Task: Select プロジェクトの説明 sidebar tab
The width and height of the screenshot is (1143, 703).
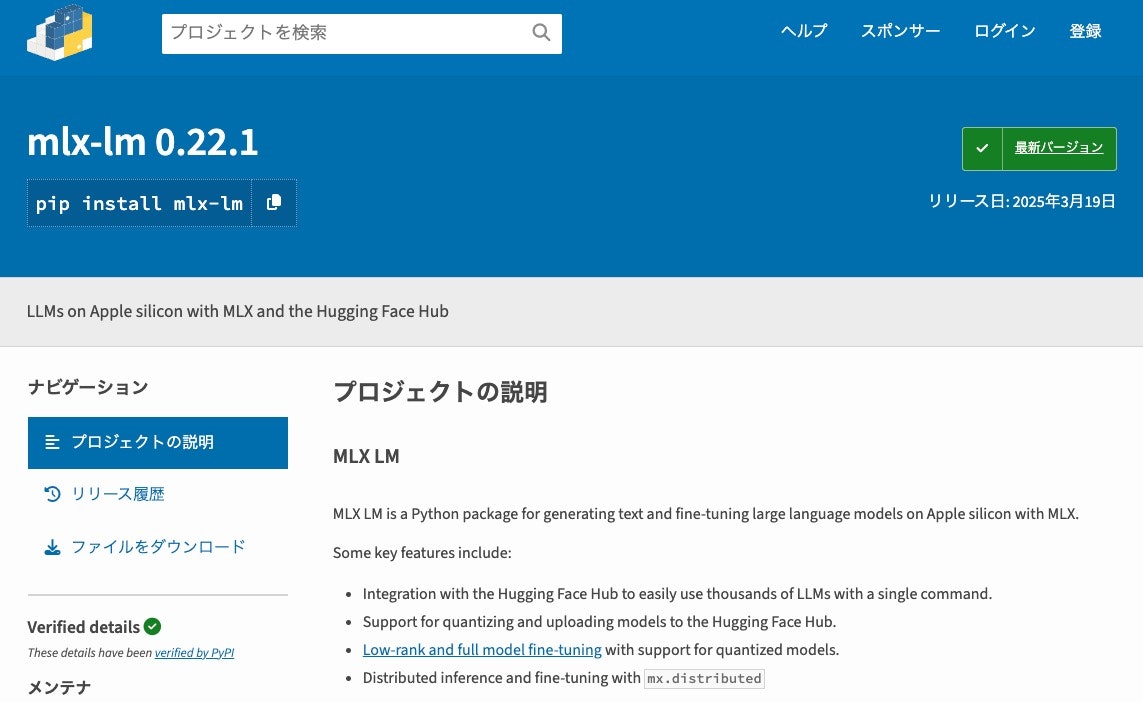Action: point(157,443)
